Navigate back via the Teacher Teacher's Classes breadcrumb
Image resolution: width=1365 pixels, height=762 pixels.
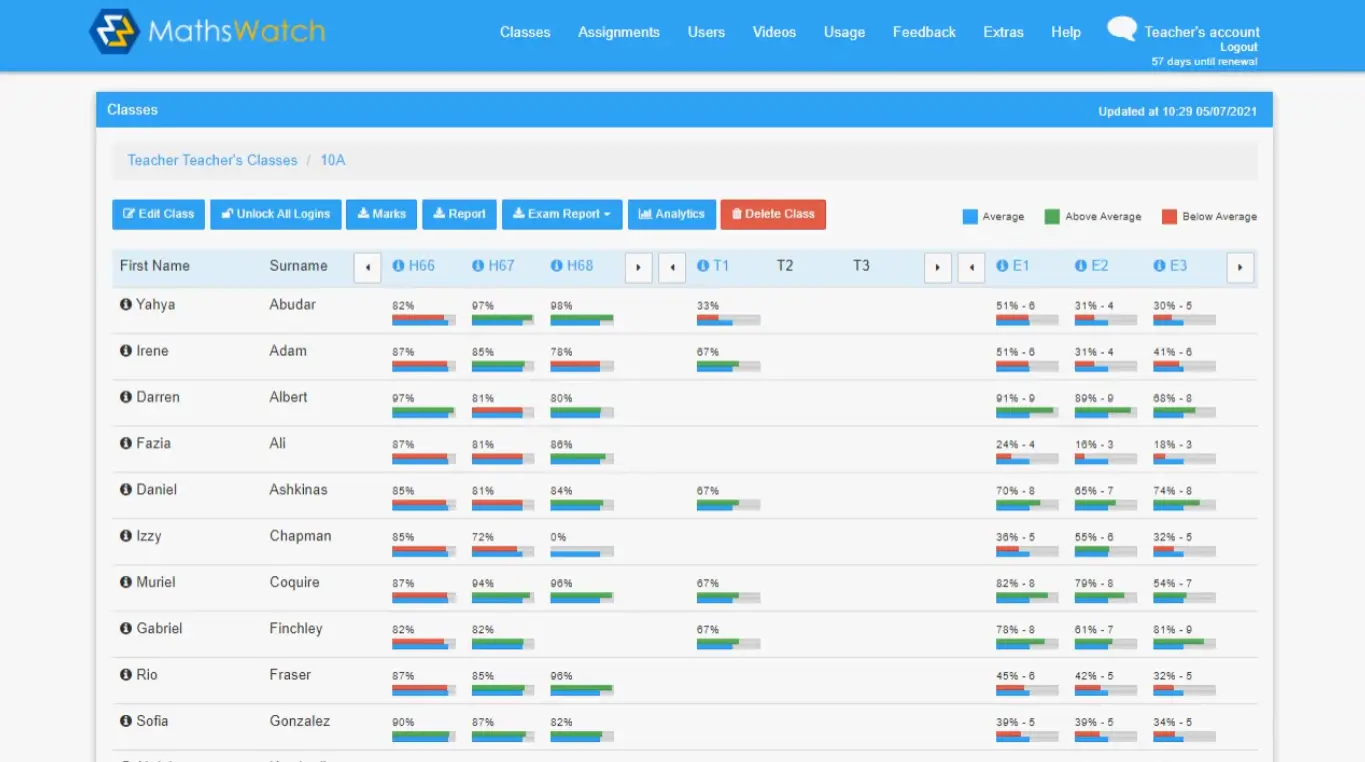click(212, 160)
